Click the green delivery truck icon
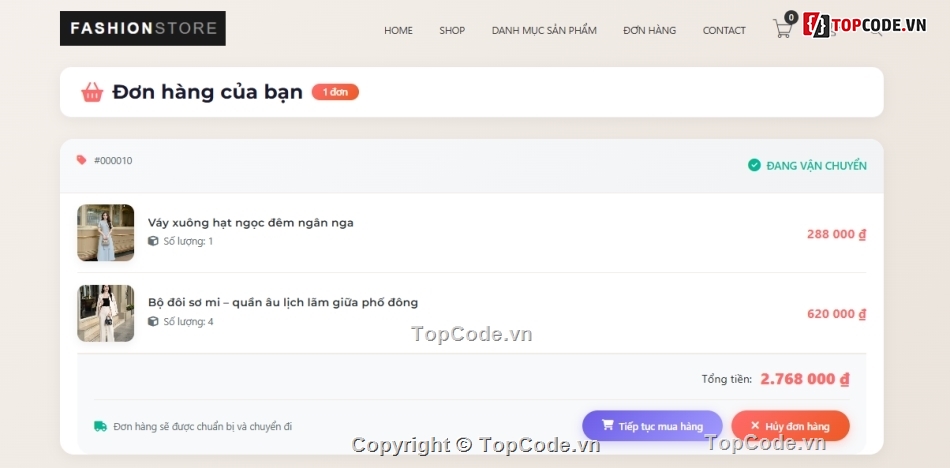 click(101, 426)
